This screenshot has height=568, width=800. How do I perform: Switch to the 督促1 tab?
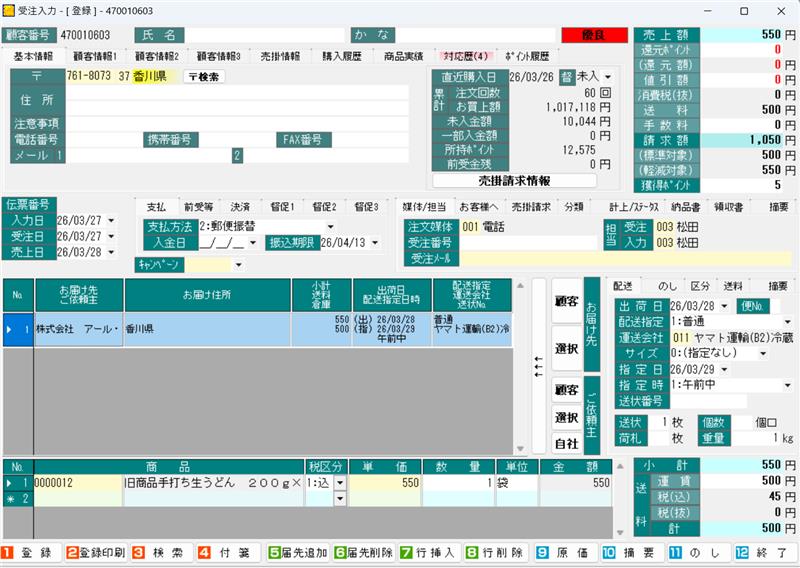[282, 207]
